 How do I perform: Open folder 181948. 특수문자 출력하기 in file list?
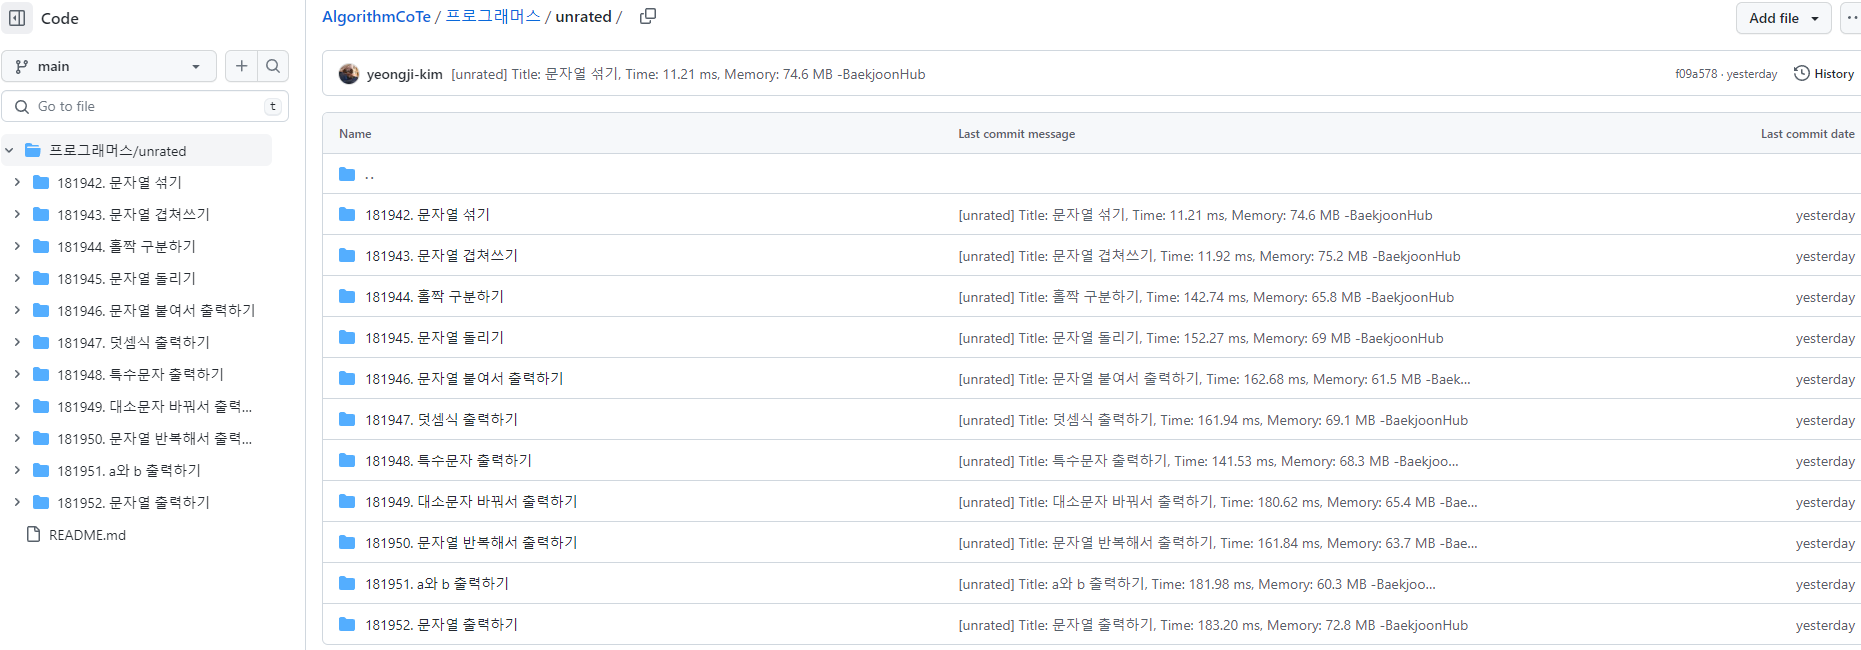click(x=448, y=461)
